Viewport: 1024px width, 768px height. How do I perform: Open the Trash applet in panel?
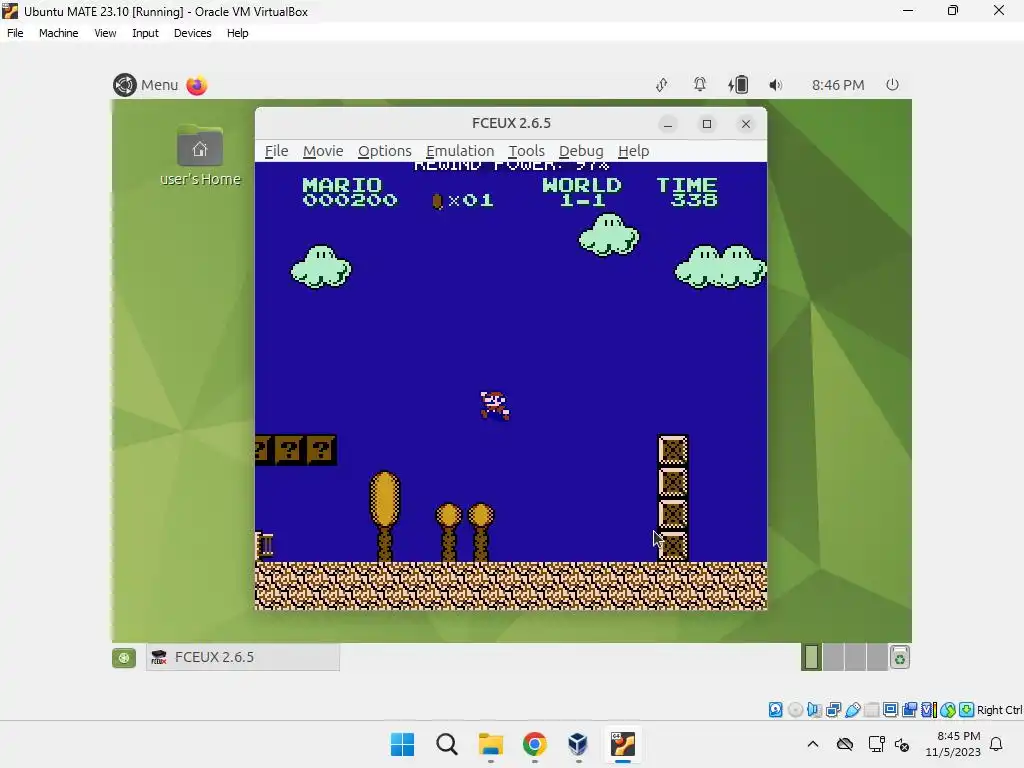click(x=900, y=658)
